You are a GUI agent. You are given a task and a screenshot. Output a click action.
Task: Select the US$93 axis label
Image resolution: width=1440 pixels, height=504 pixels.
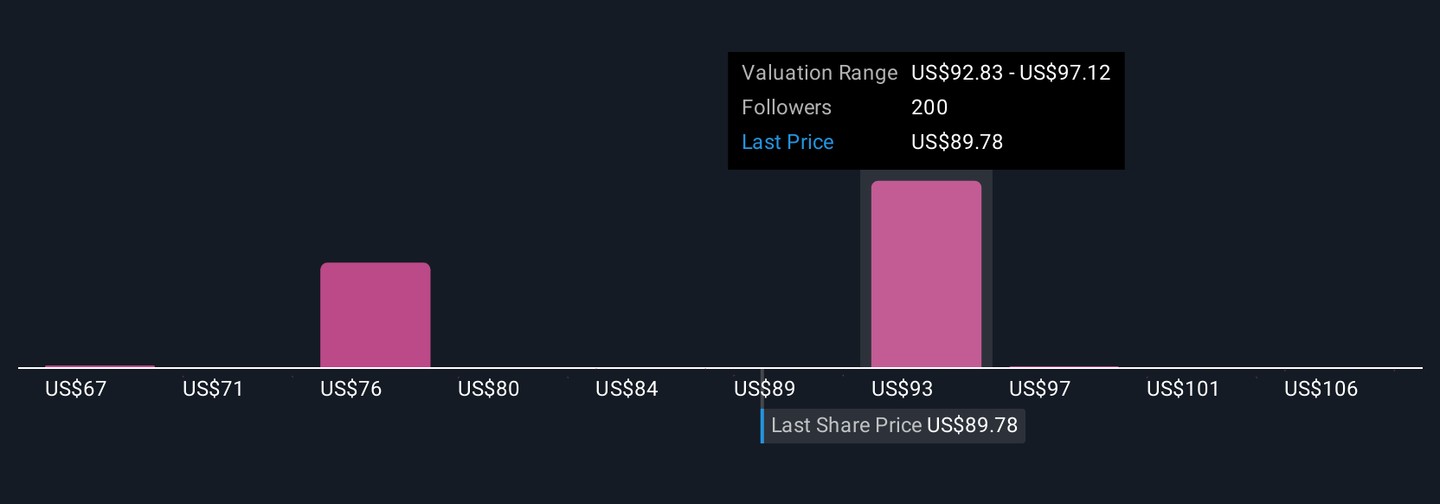point(902,389)
